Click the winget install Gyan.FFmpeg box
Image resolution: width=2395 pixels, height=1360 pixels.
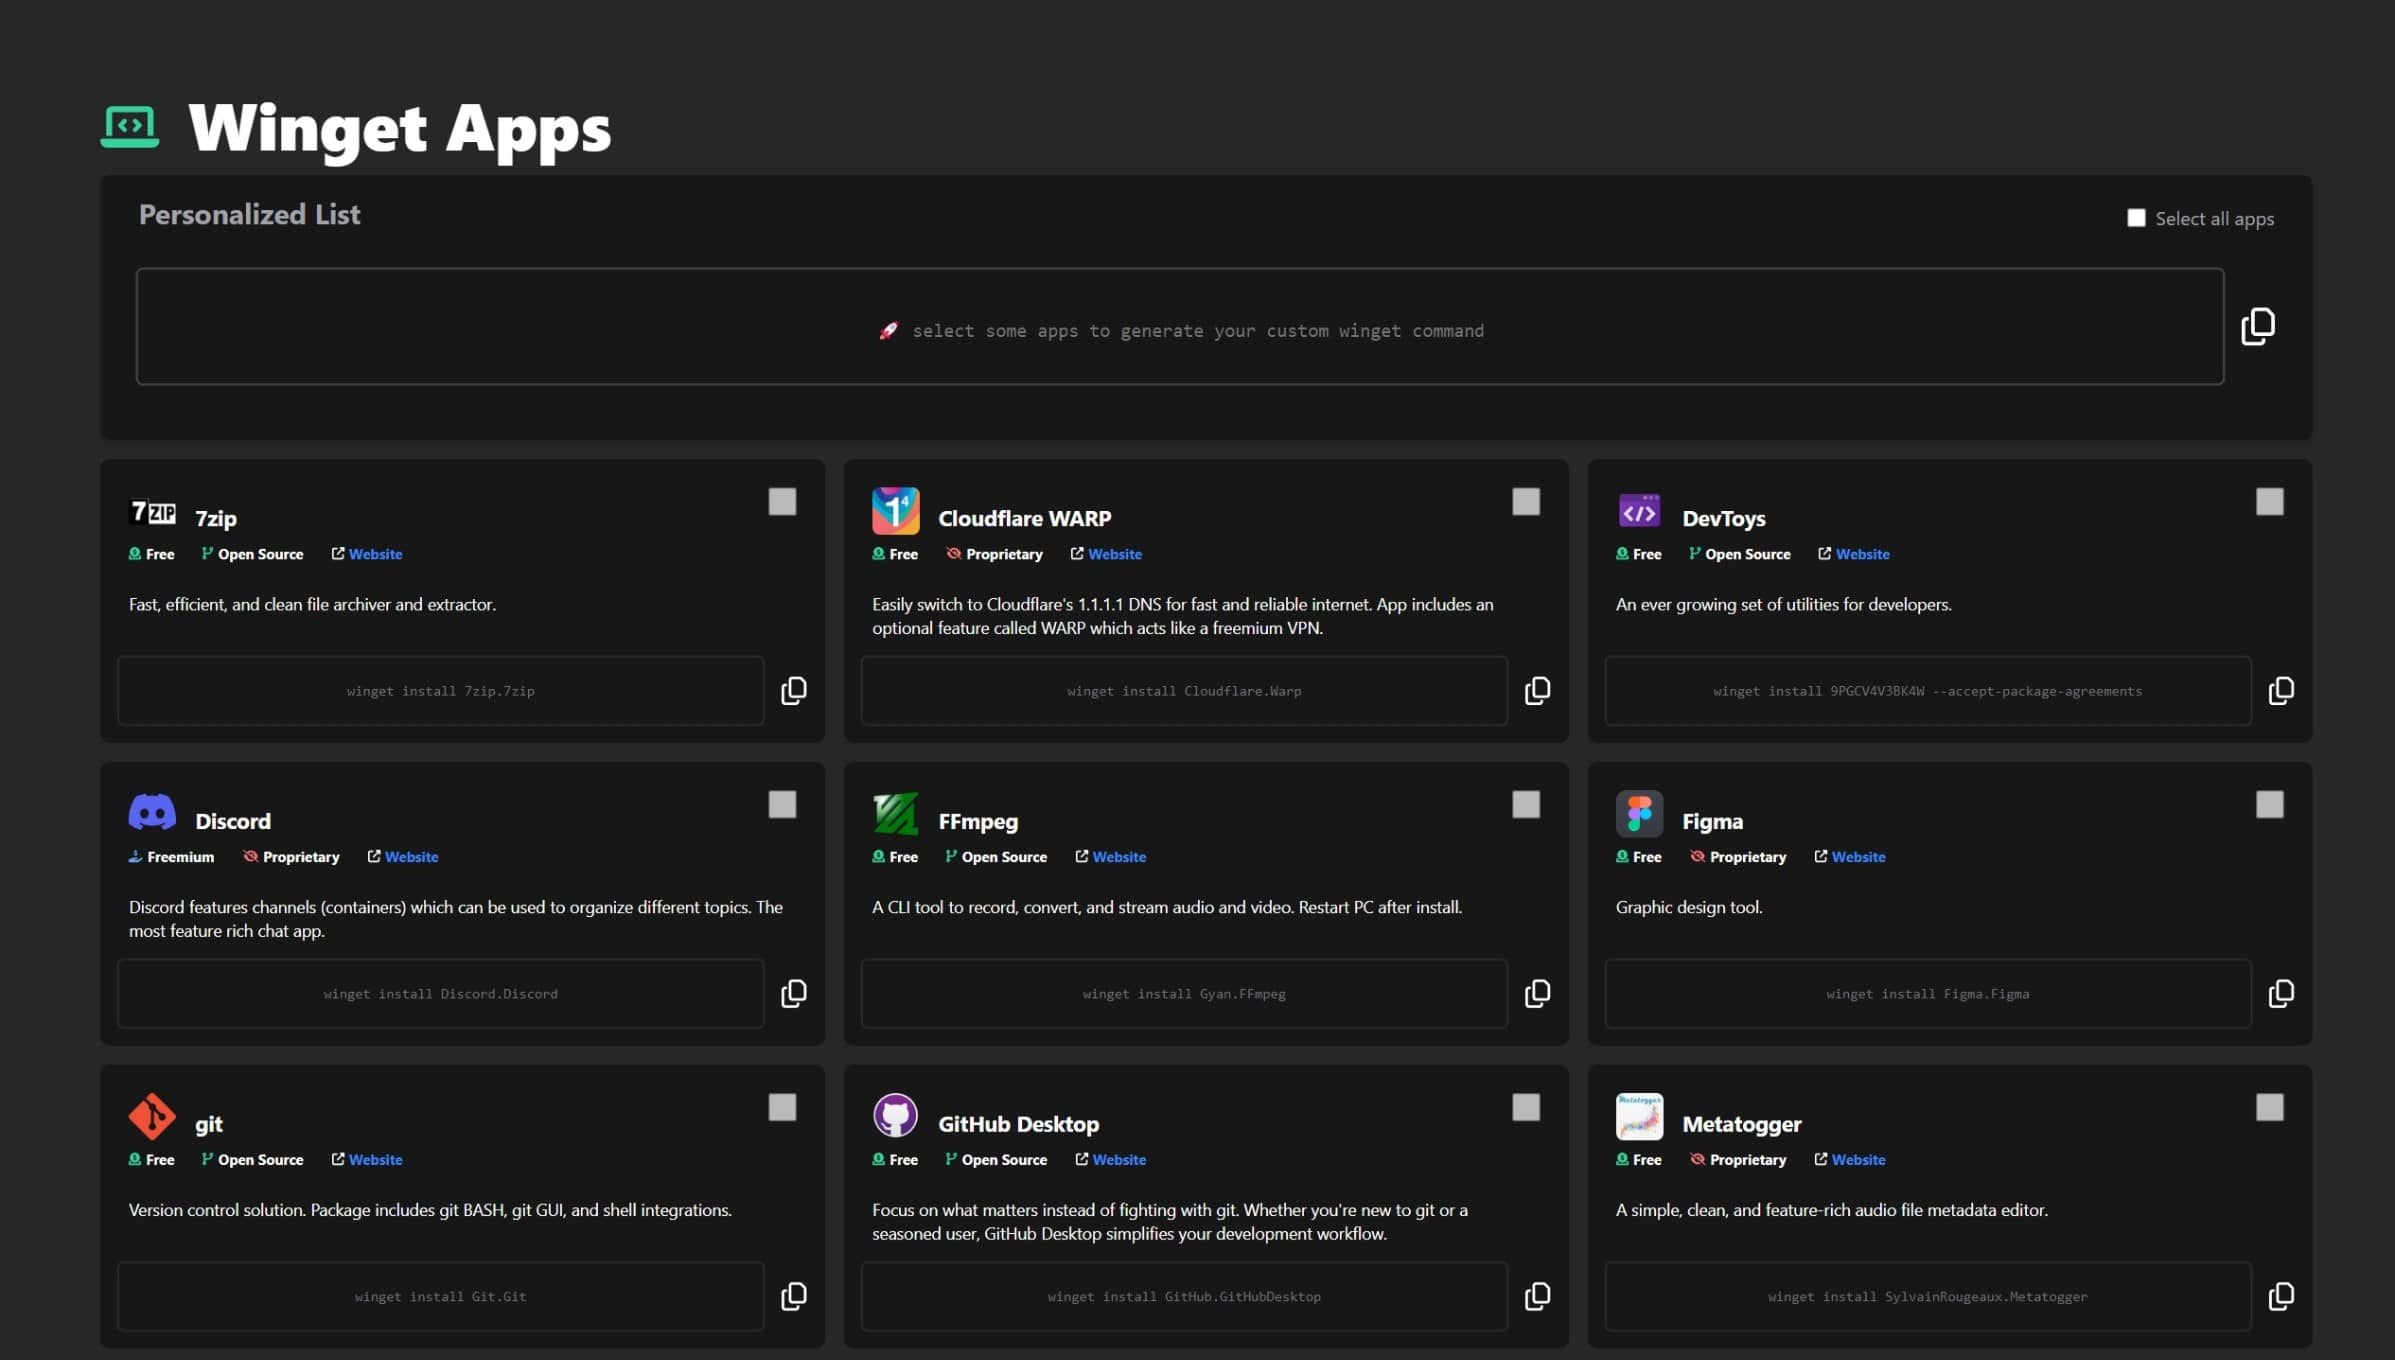[1184, 994]
